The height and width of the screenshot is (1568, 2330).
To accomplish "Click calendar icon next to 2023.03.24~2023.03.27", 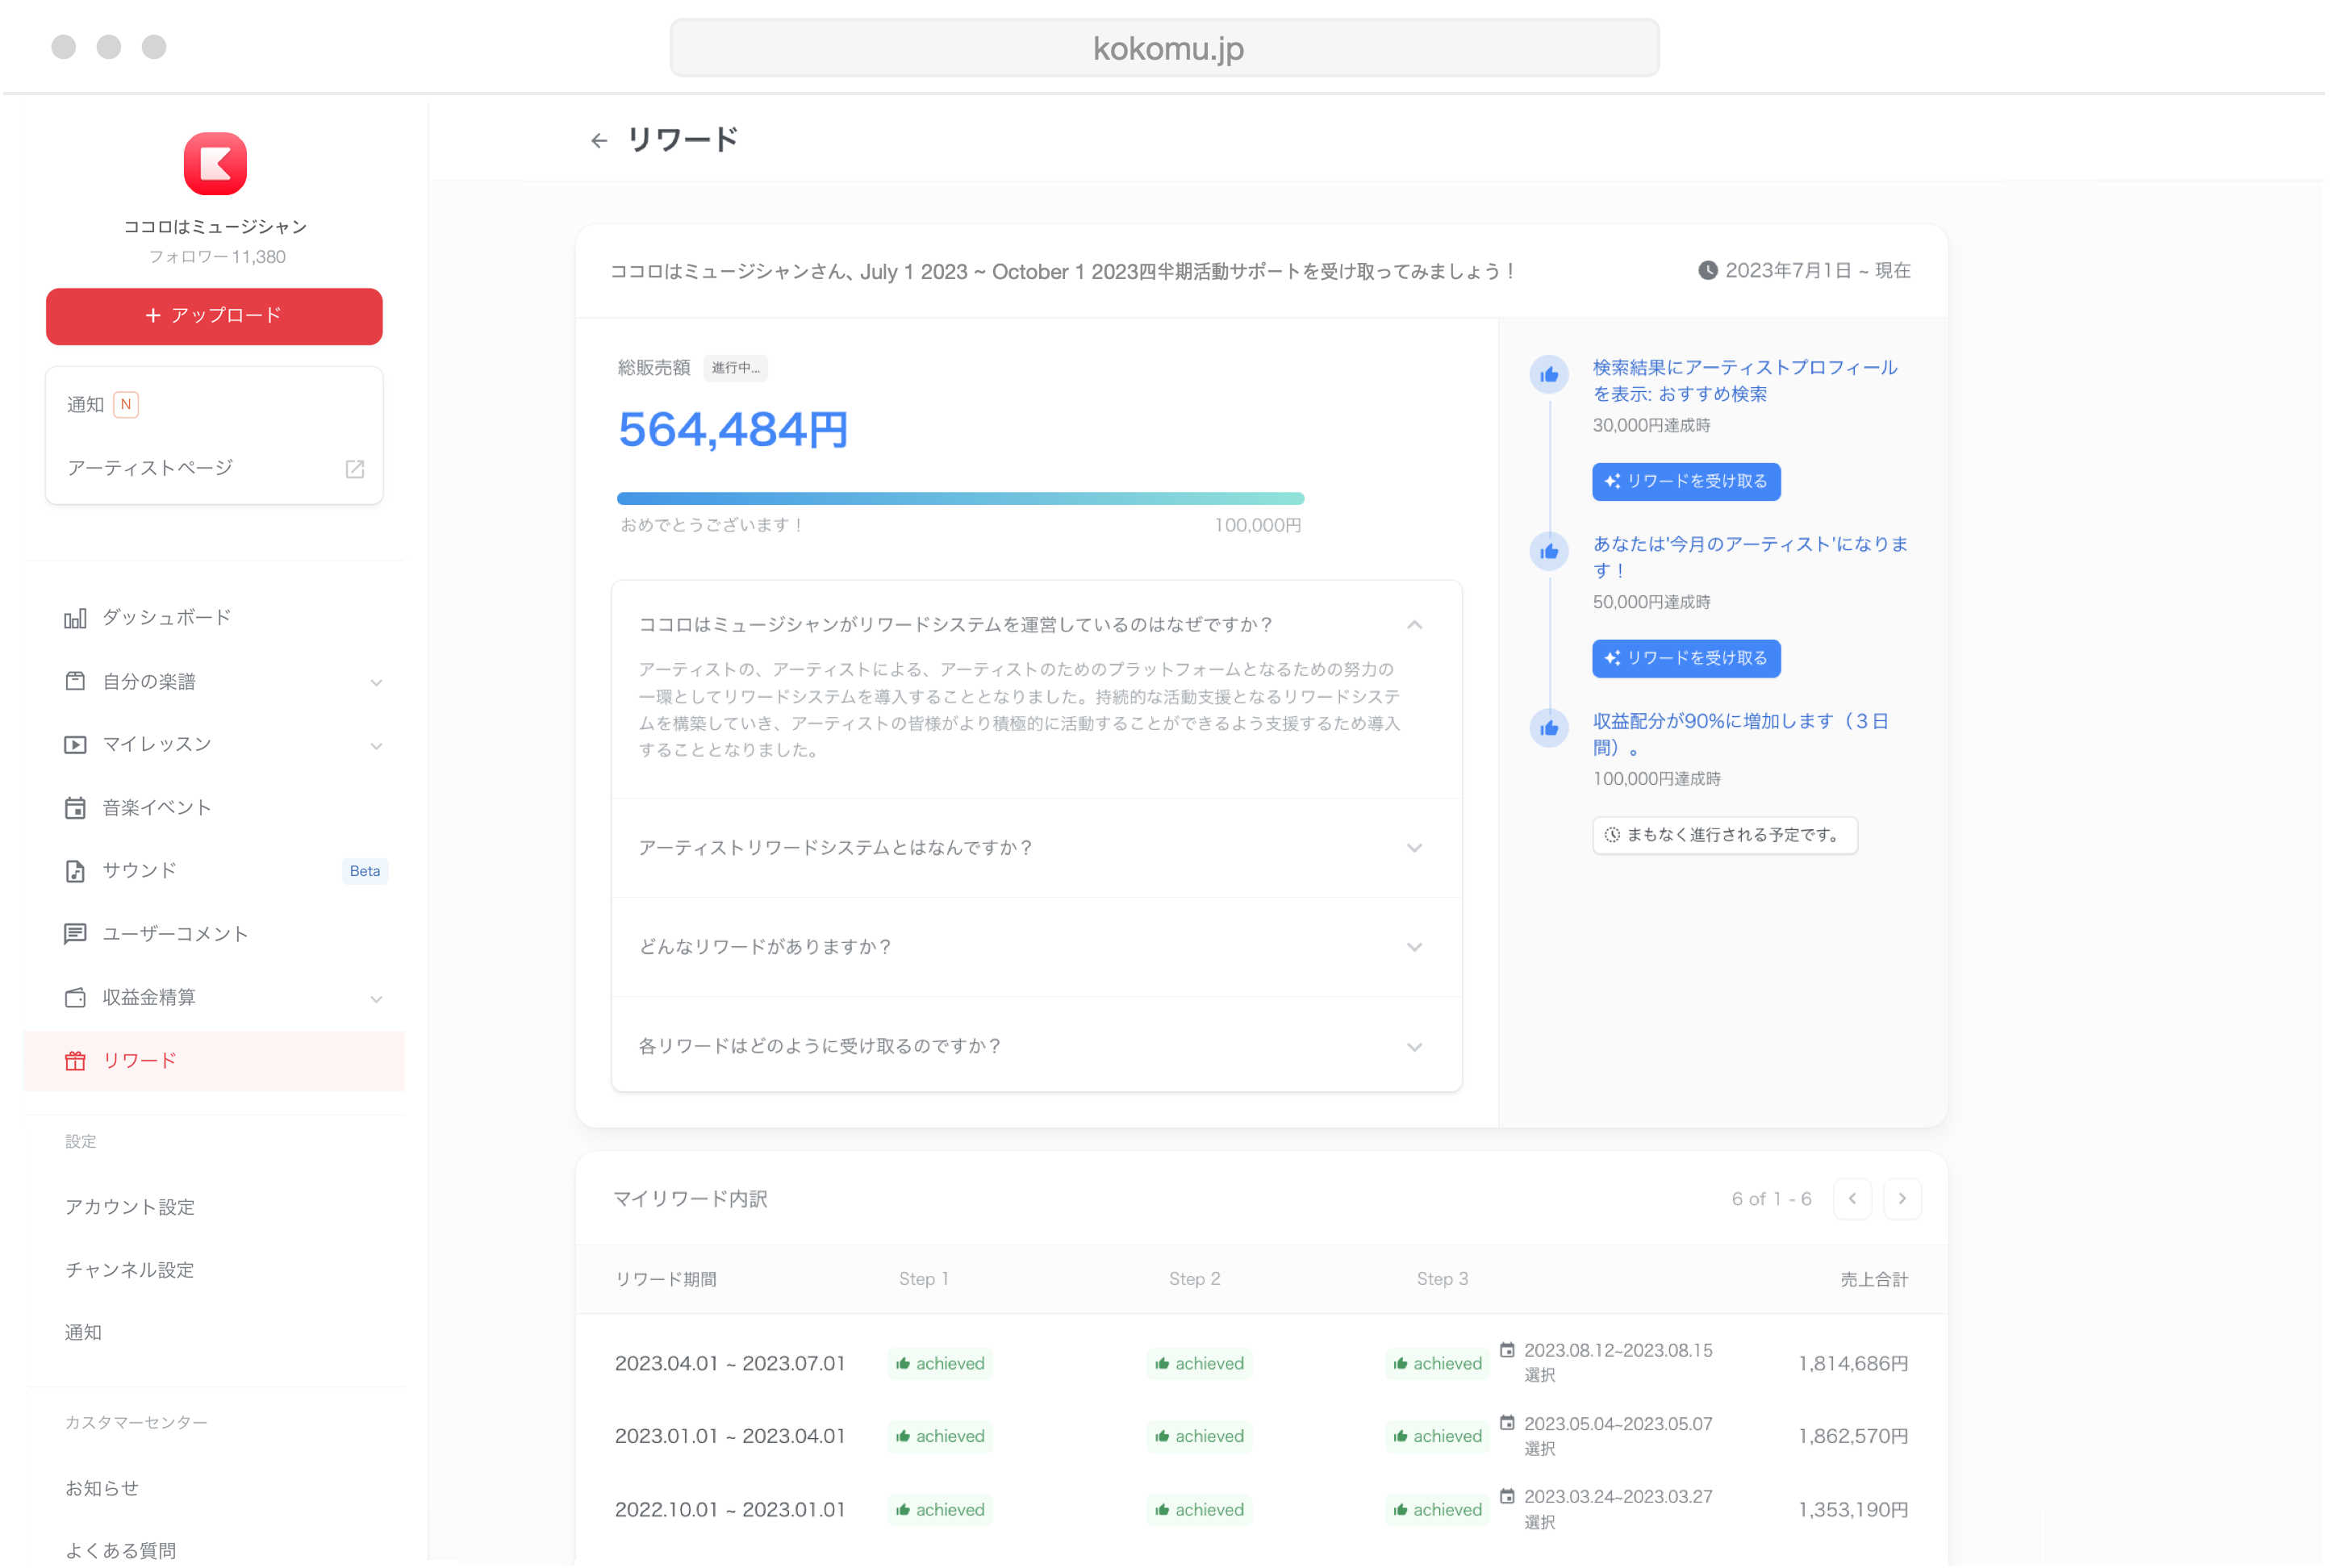I will tap(1507, 1497).
